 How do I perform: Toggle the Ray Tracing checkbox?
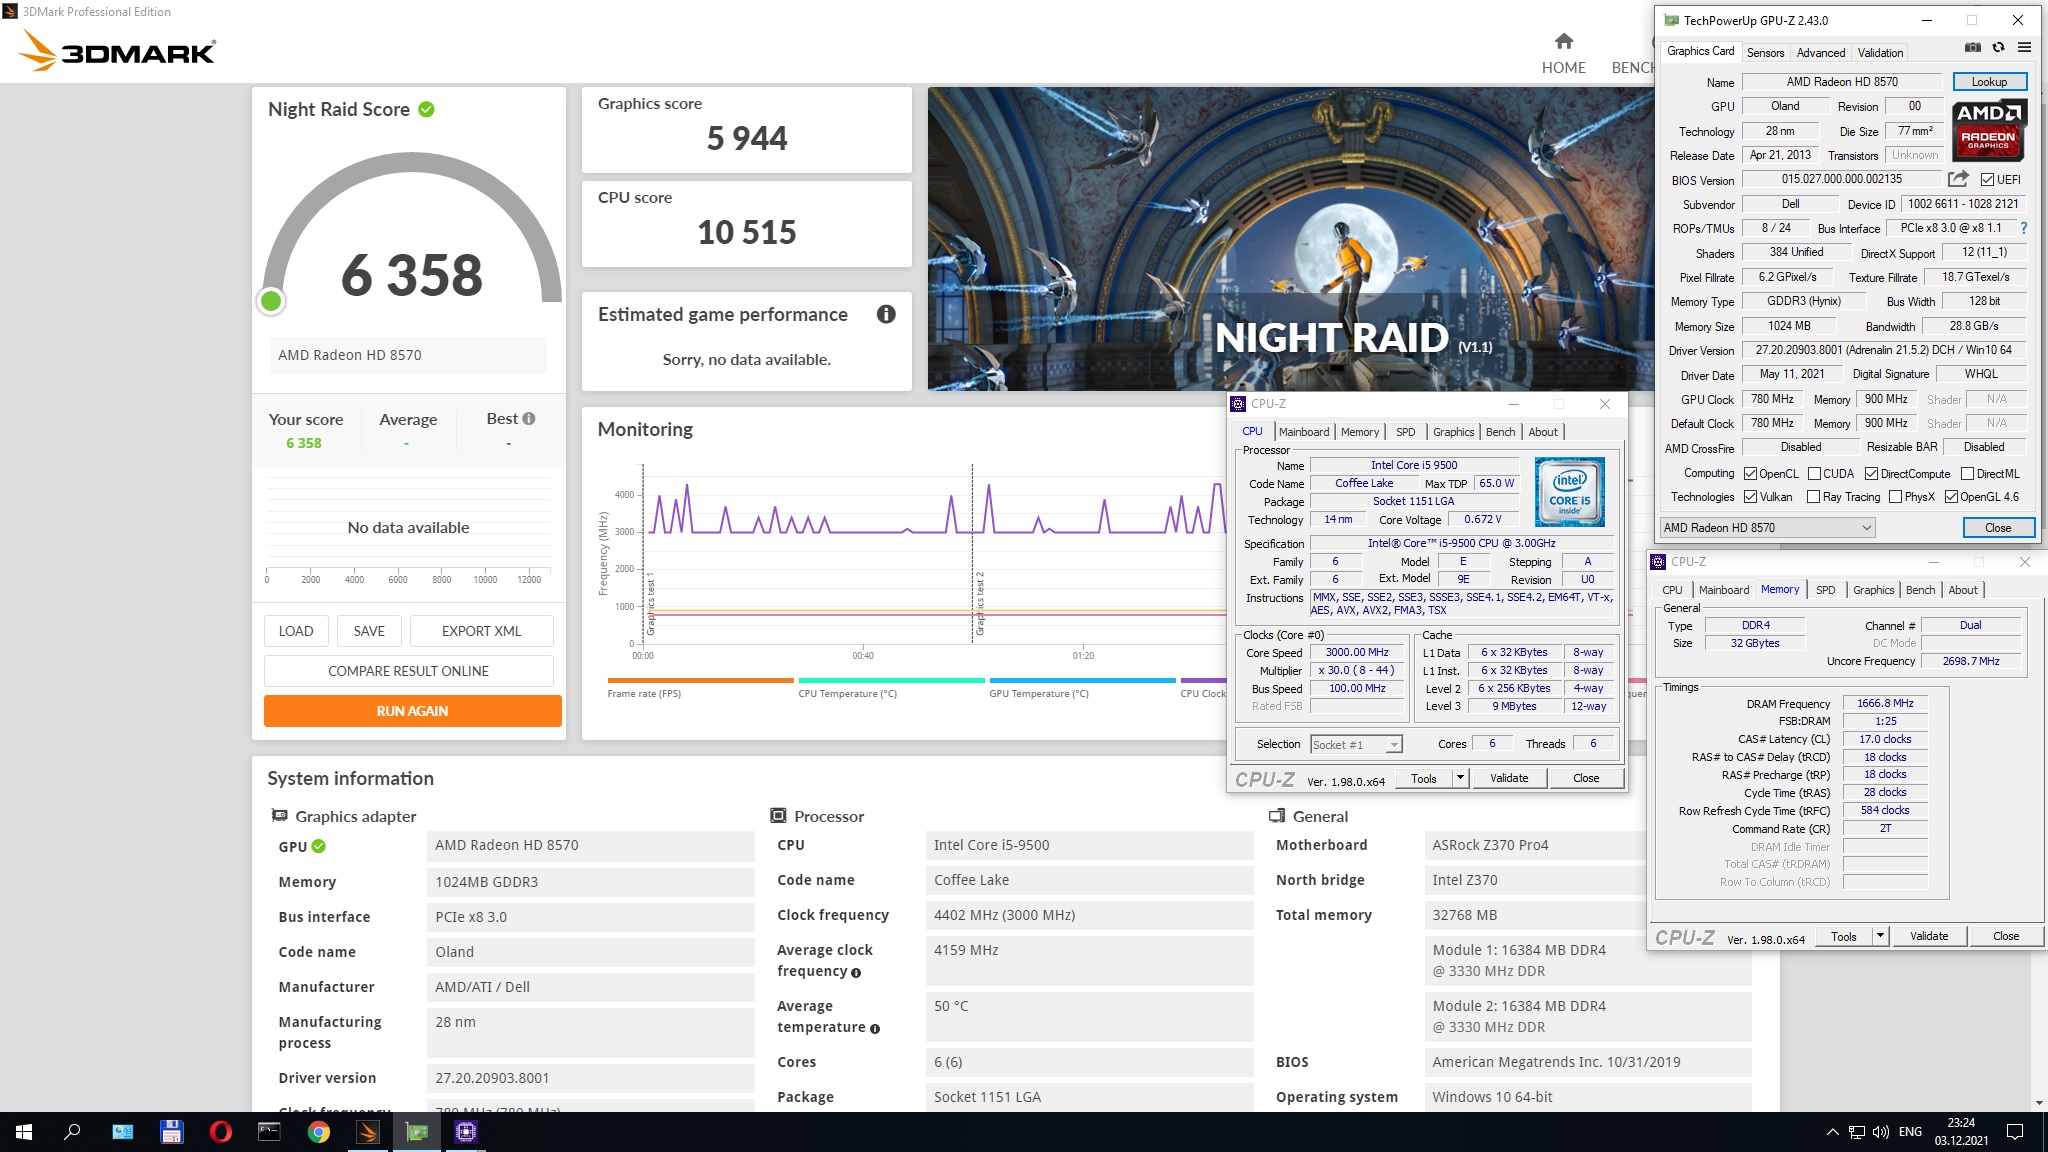pos(1814,497)
